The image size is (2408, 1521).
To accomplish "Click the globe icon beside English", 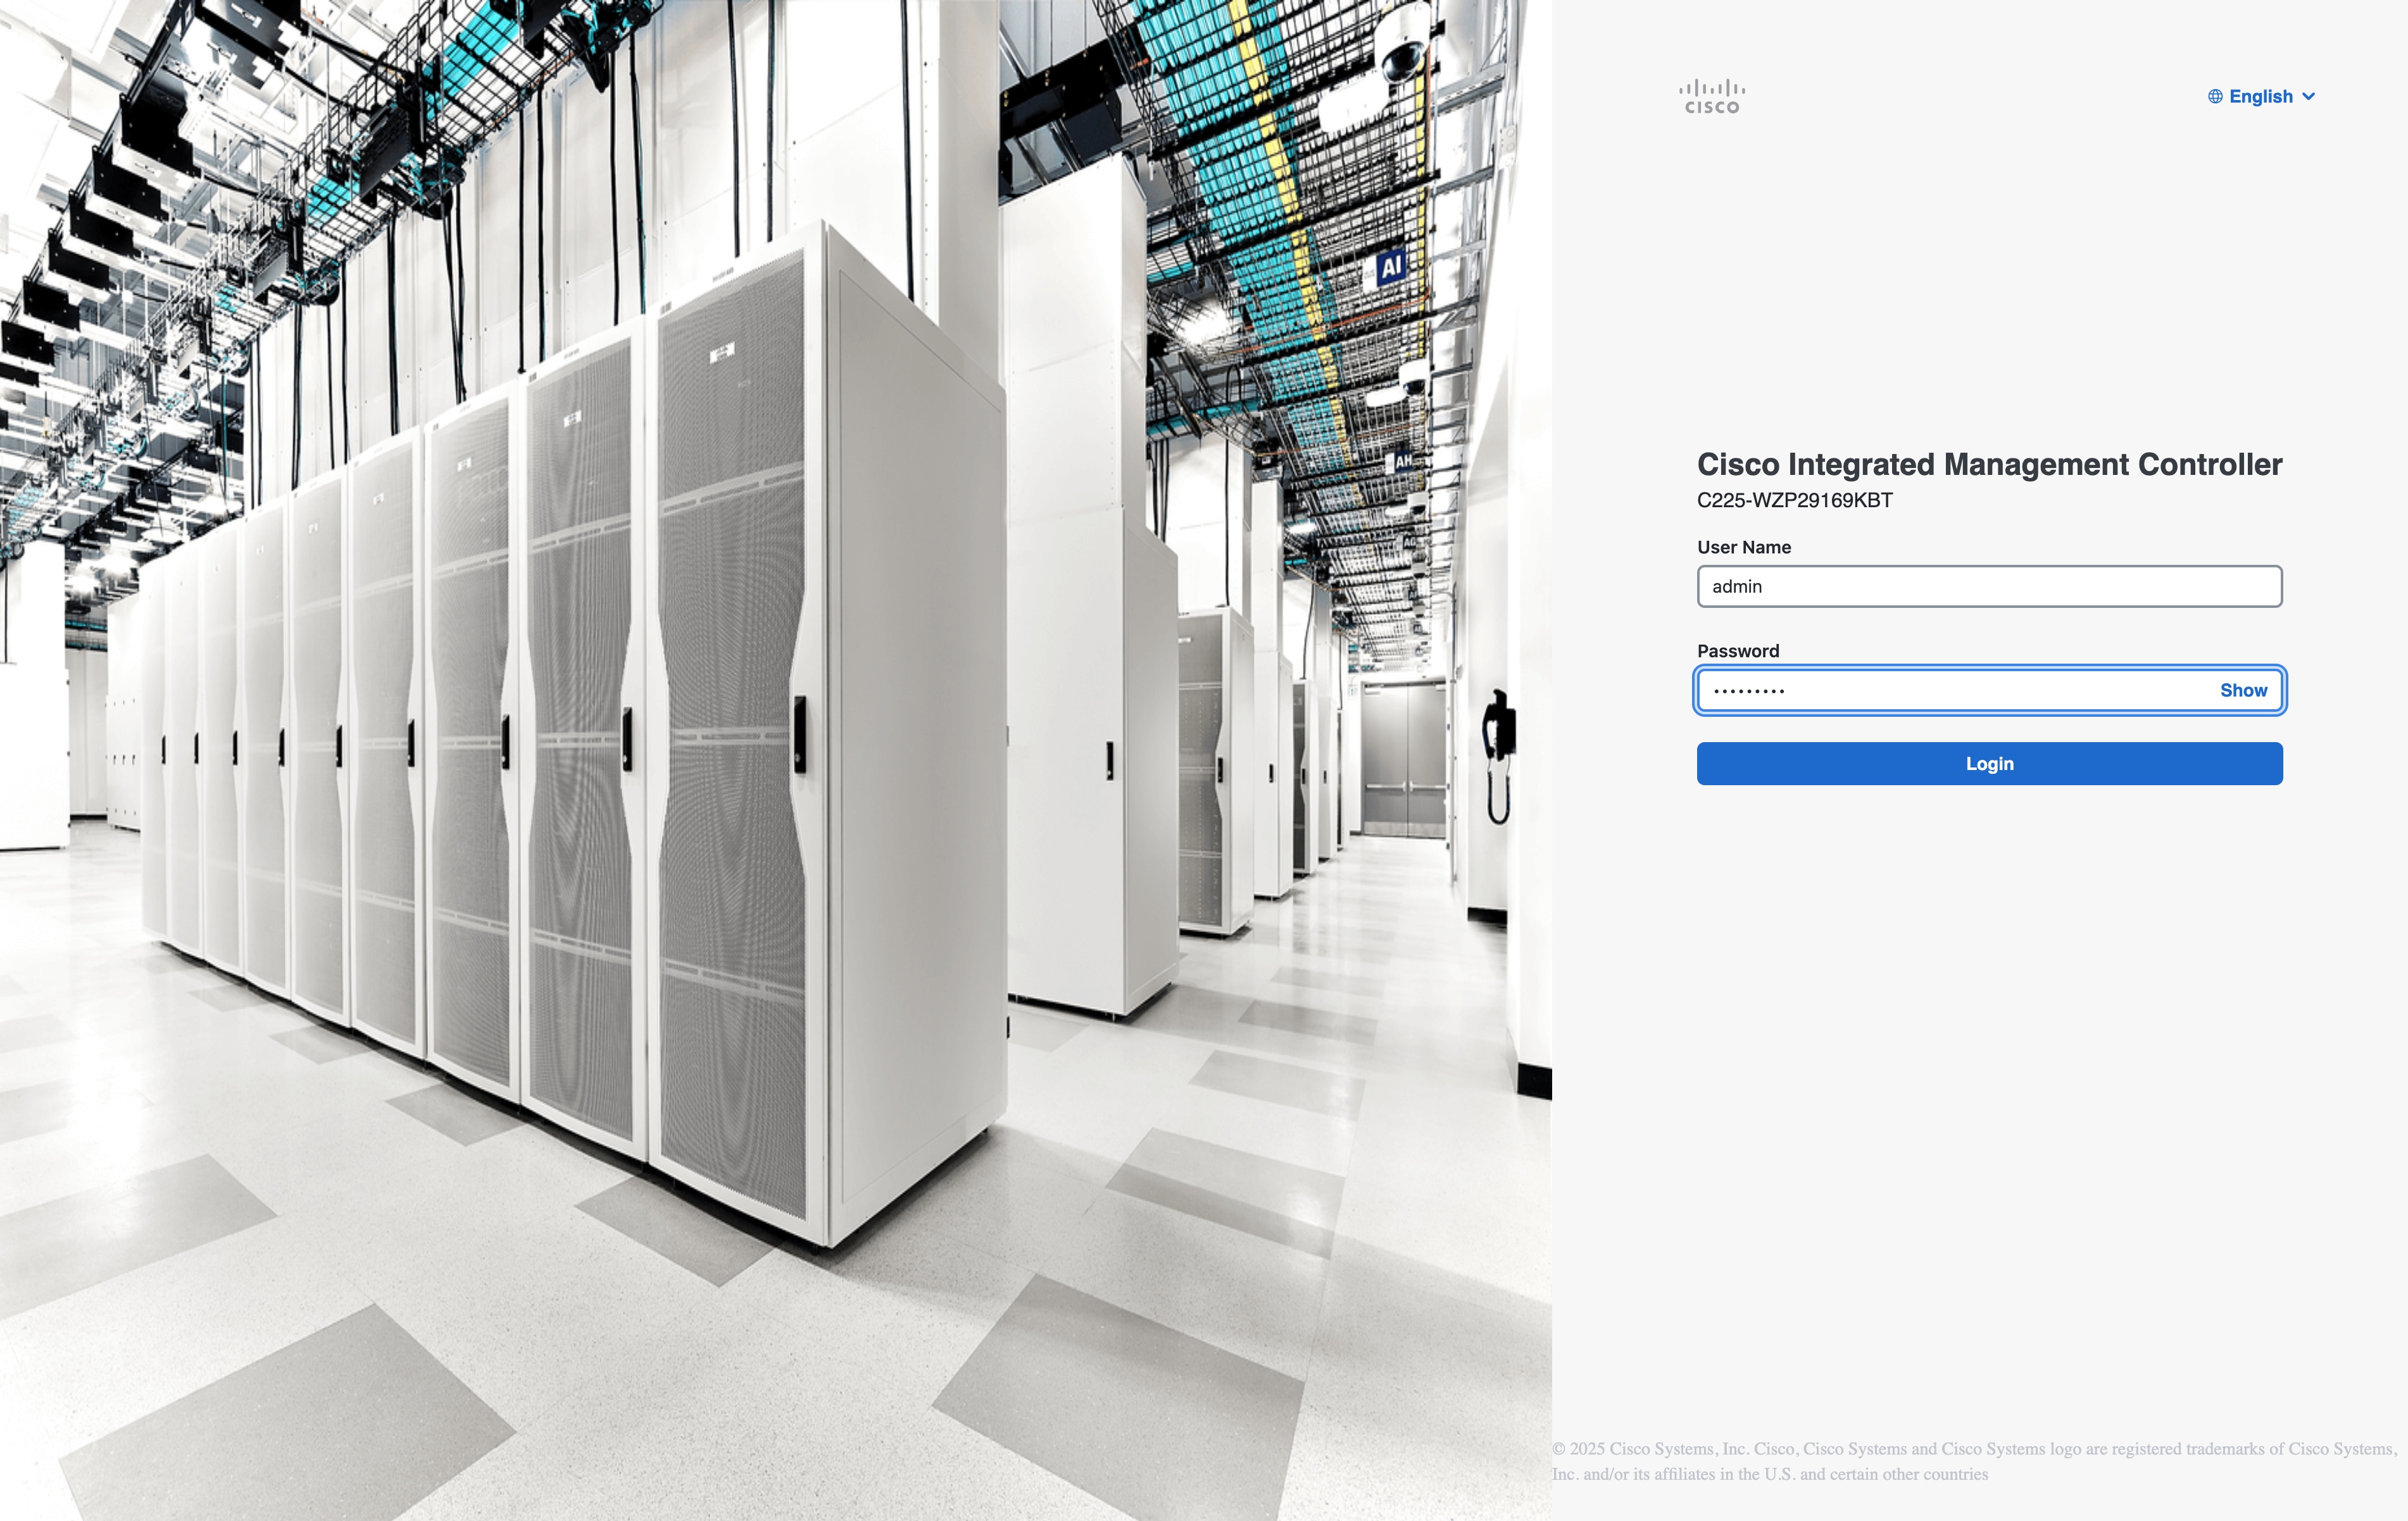I will 2215,97.
